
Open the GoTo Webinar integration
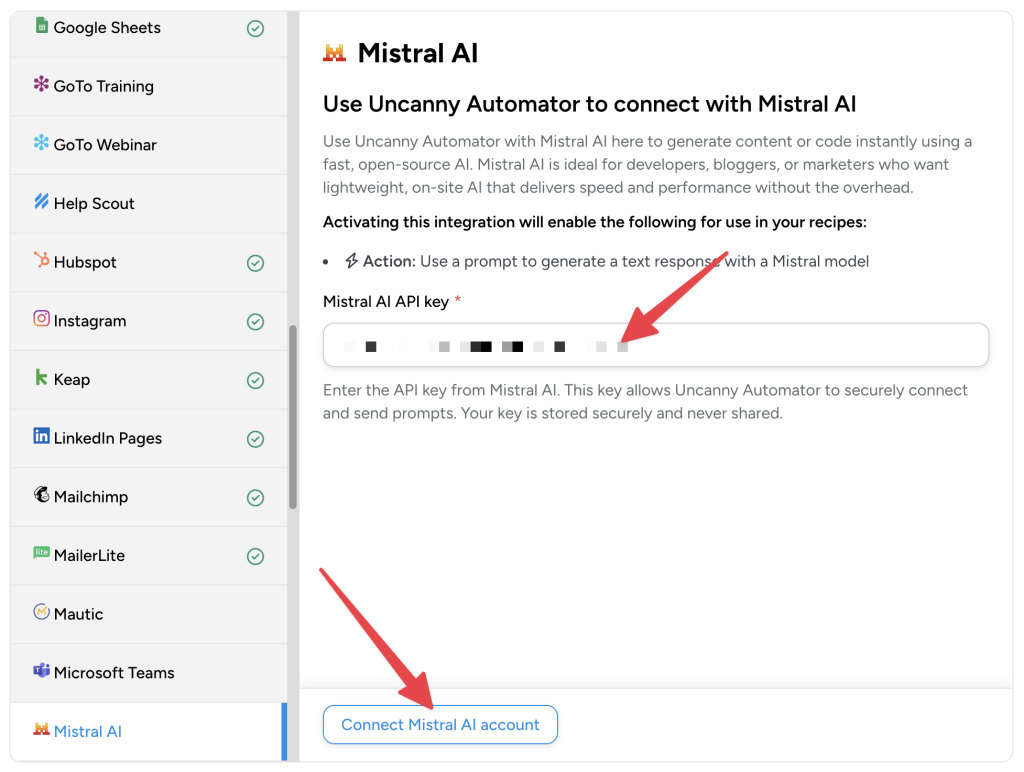[x=110, y=144]
